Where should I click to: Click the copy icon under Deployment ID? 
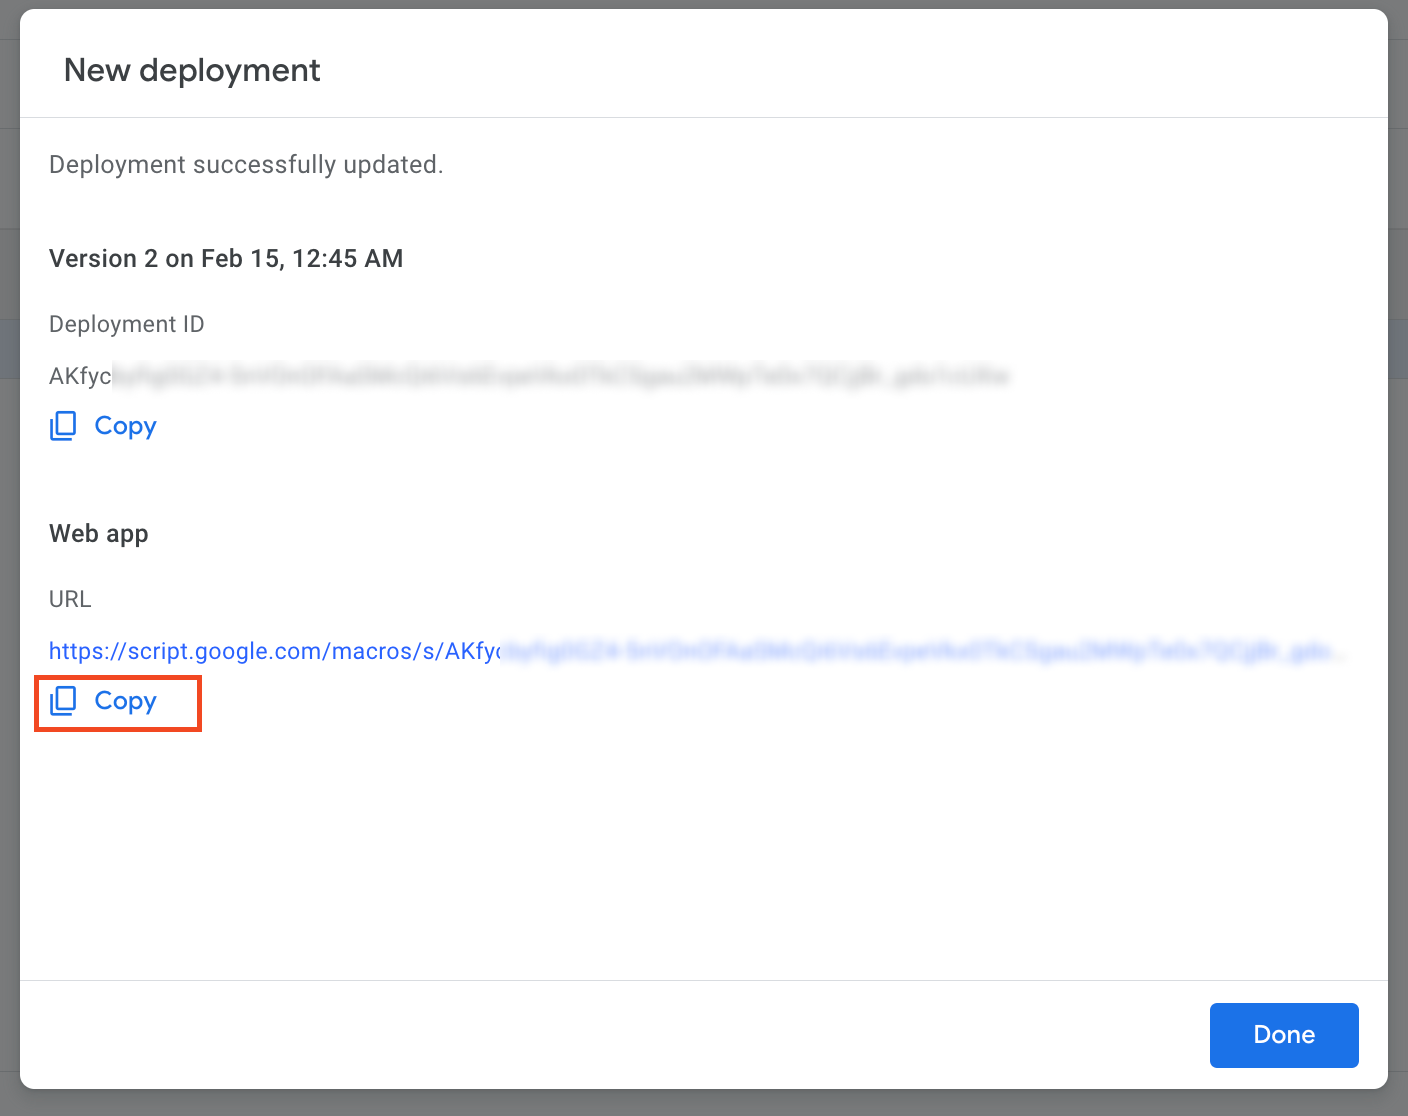[x=63, y=426]
